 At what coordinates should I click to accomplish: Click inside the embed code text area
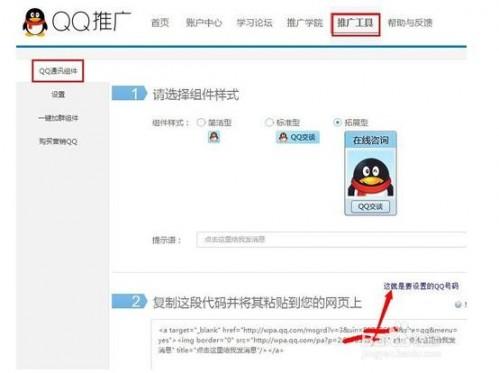tap(309, 344)
